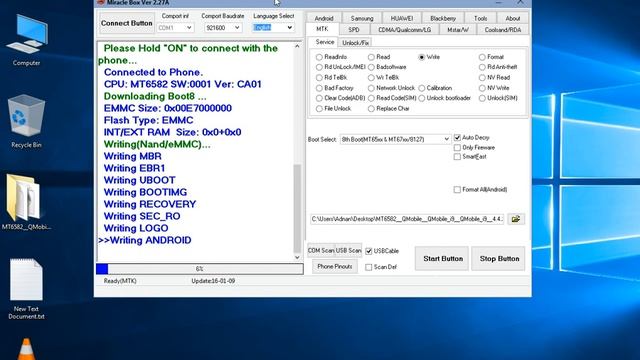Open the Computer desktop icon
640x360 pixels.
point(27,41)
